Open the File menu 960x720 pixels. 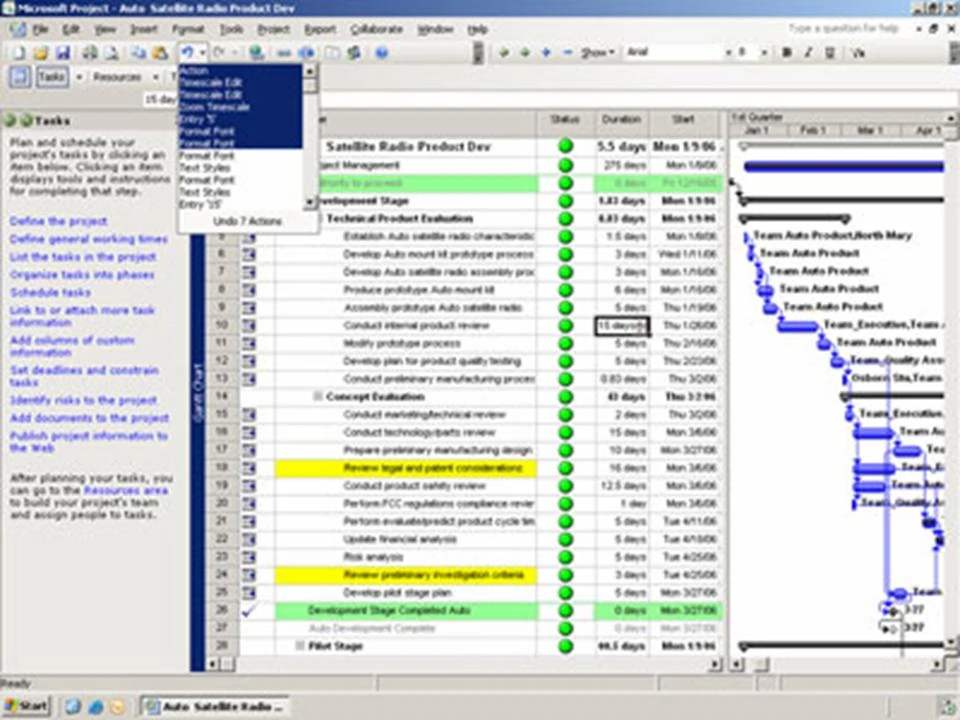(x=40, y=29)
